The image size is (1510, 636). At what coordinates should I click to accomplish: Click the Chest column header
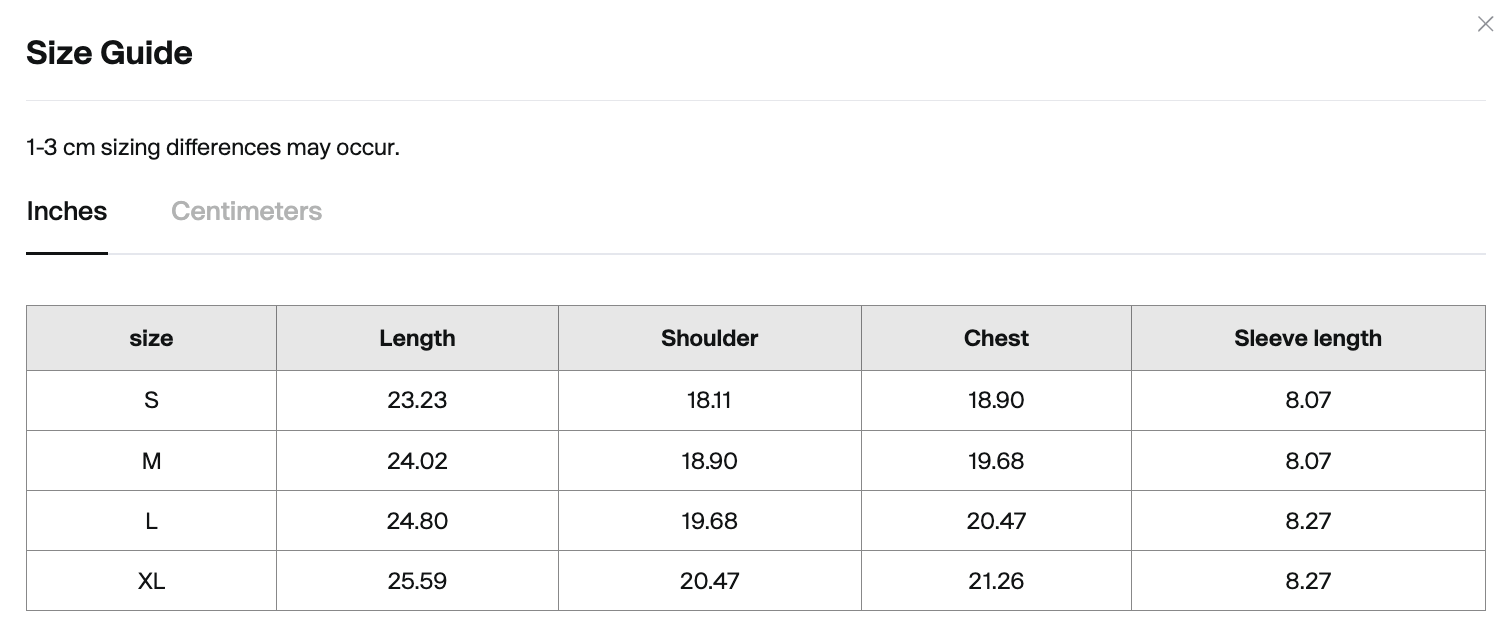point(996,338)
